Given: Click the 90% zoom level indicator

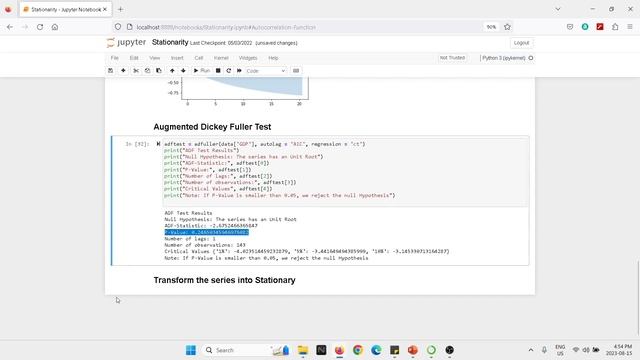Looking at the screenshot, I should [x=491, y=27].
